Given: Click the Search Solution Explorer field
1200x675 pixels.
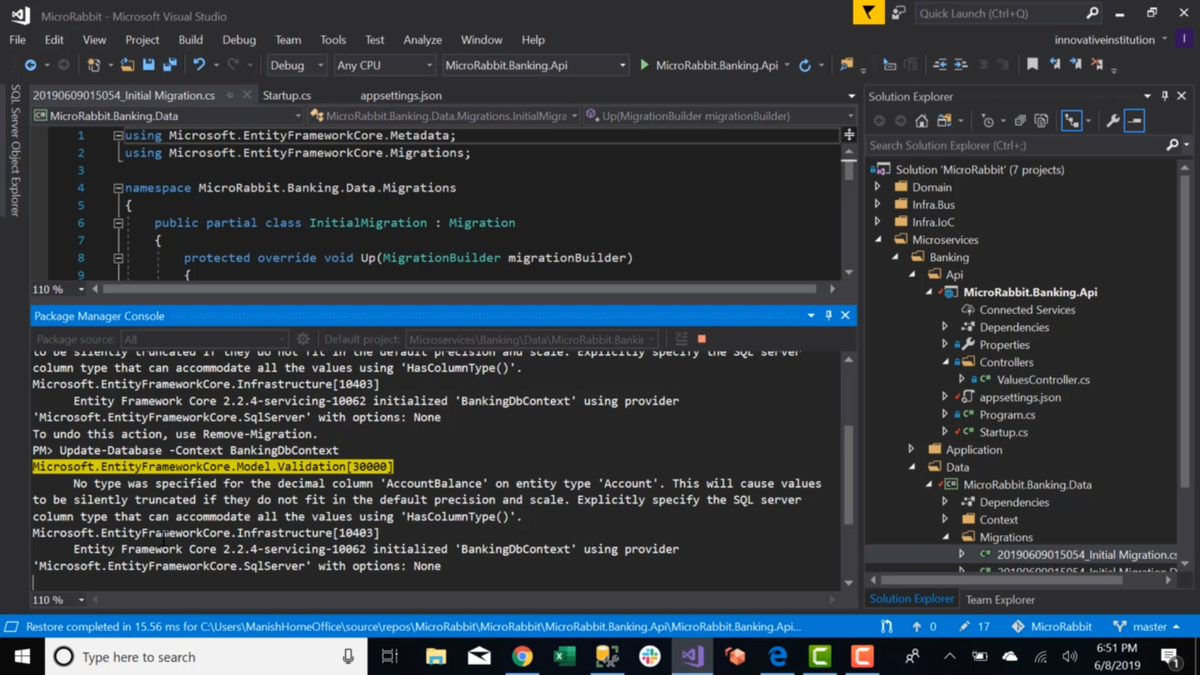Looking at the screenshot, I should click(x=1018, y=145).
